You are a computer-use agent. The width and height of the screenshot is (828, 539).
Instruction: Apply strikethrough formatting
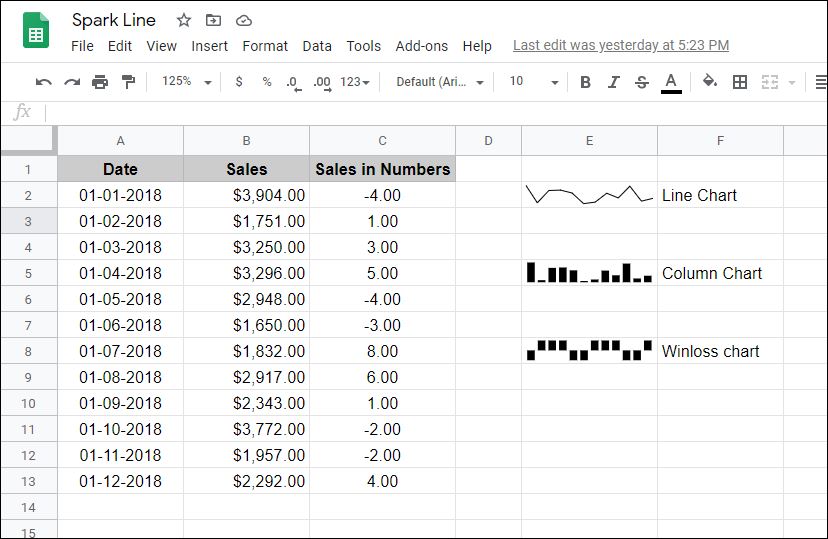(x=642, y=82)
